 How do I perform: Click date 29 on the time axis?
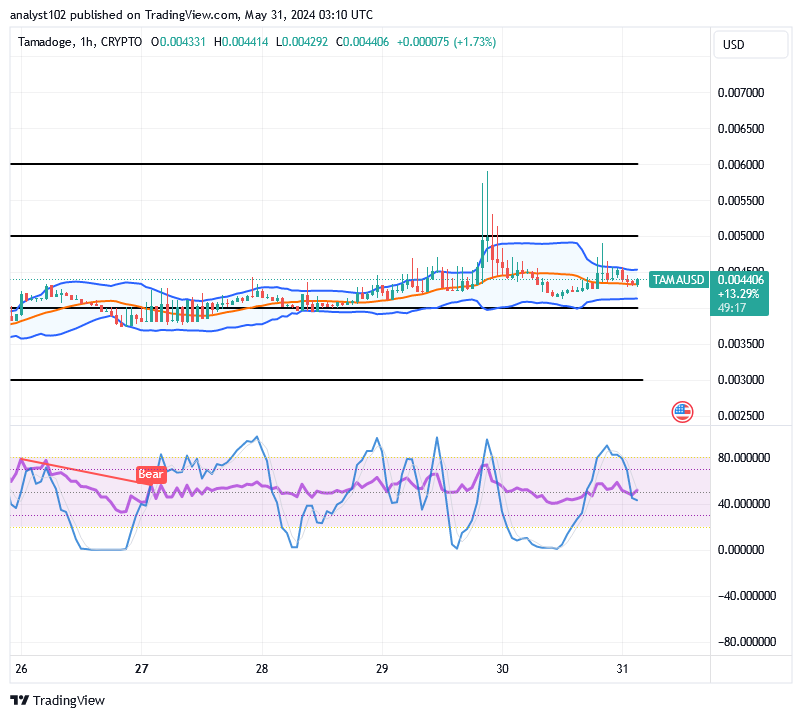[382, 669]
